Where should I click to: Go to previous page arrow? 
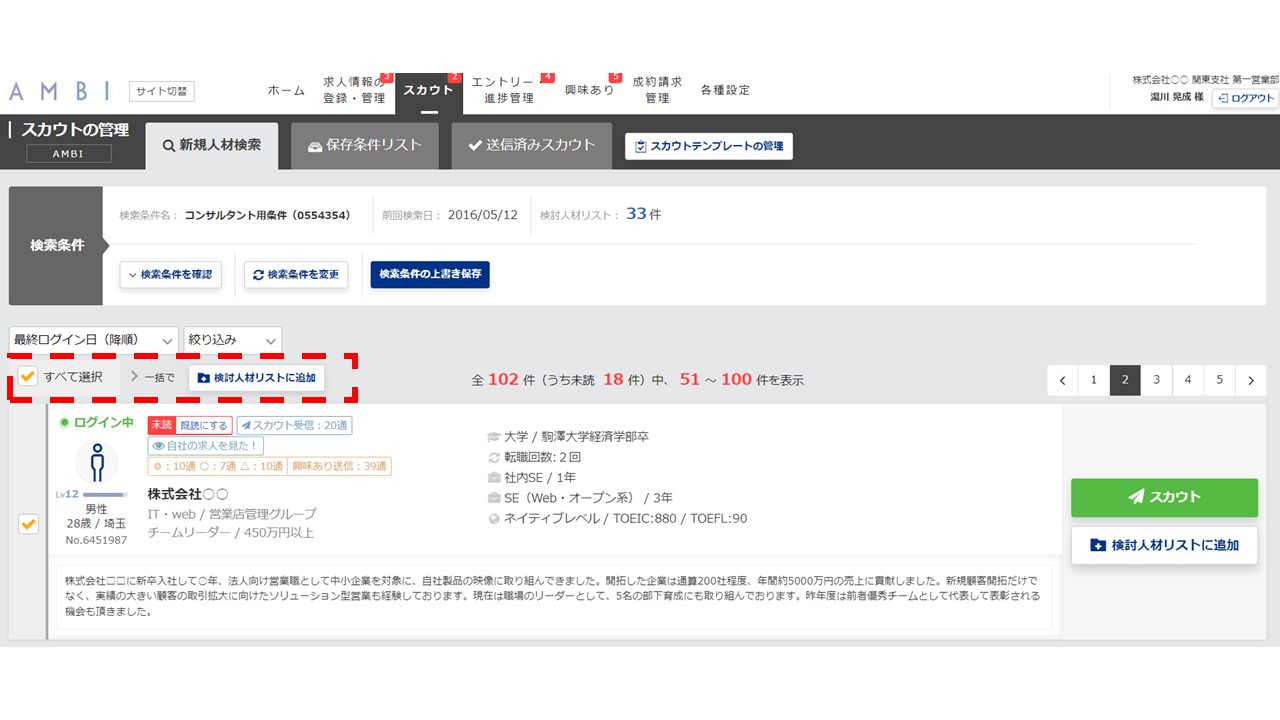pos(1063,380)
